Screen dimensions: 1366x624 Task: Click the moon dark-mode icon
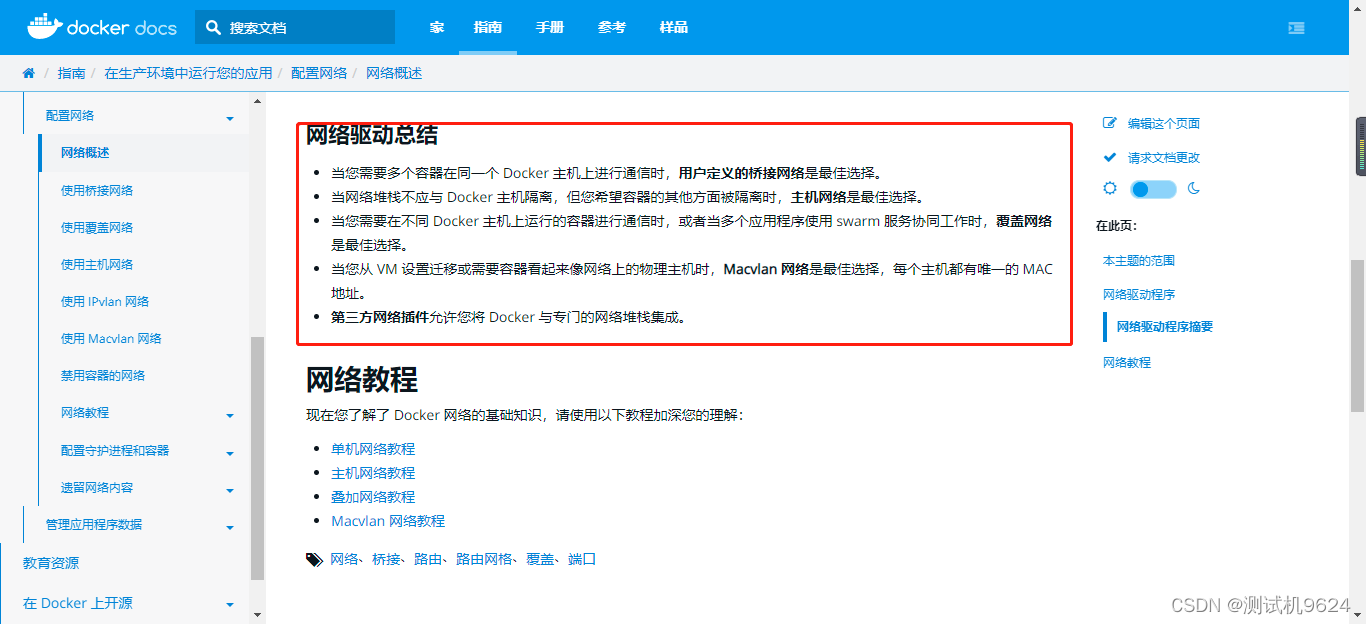(1193, 188)
